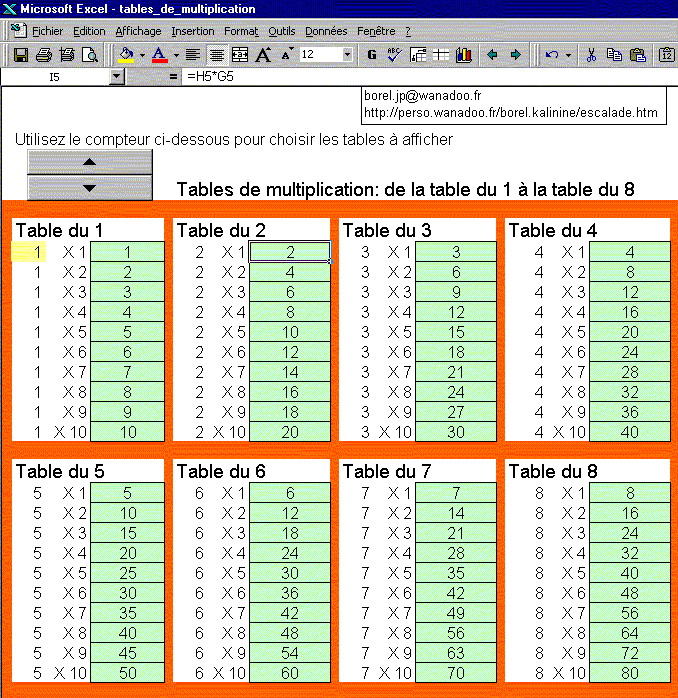Run the spell check ABC icon

pos(394,55)
